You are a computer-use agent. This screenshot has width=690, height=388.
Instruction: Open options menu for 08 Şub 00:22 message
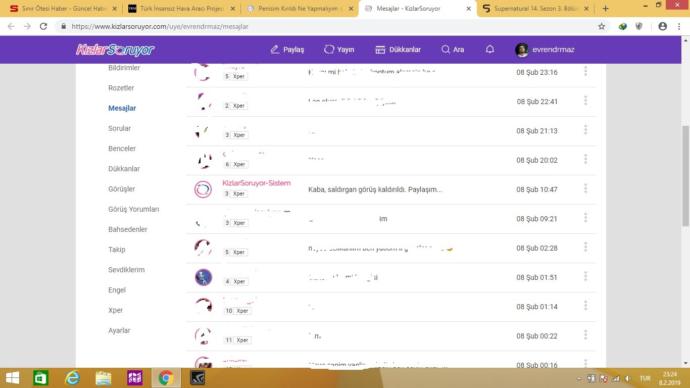click(x=585, y=335)
